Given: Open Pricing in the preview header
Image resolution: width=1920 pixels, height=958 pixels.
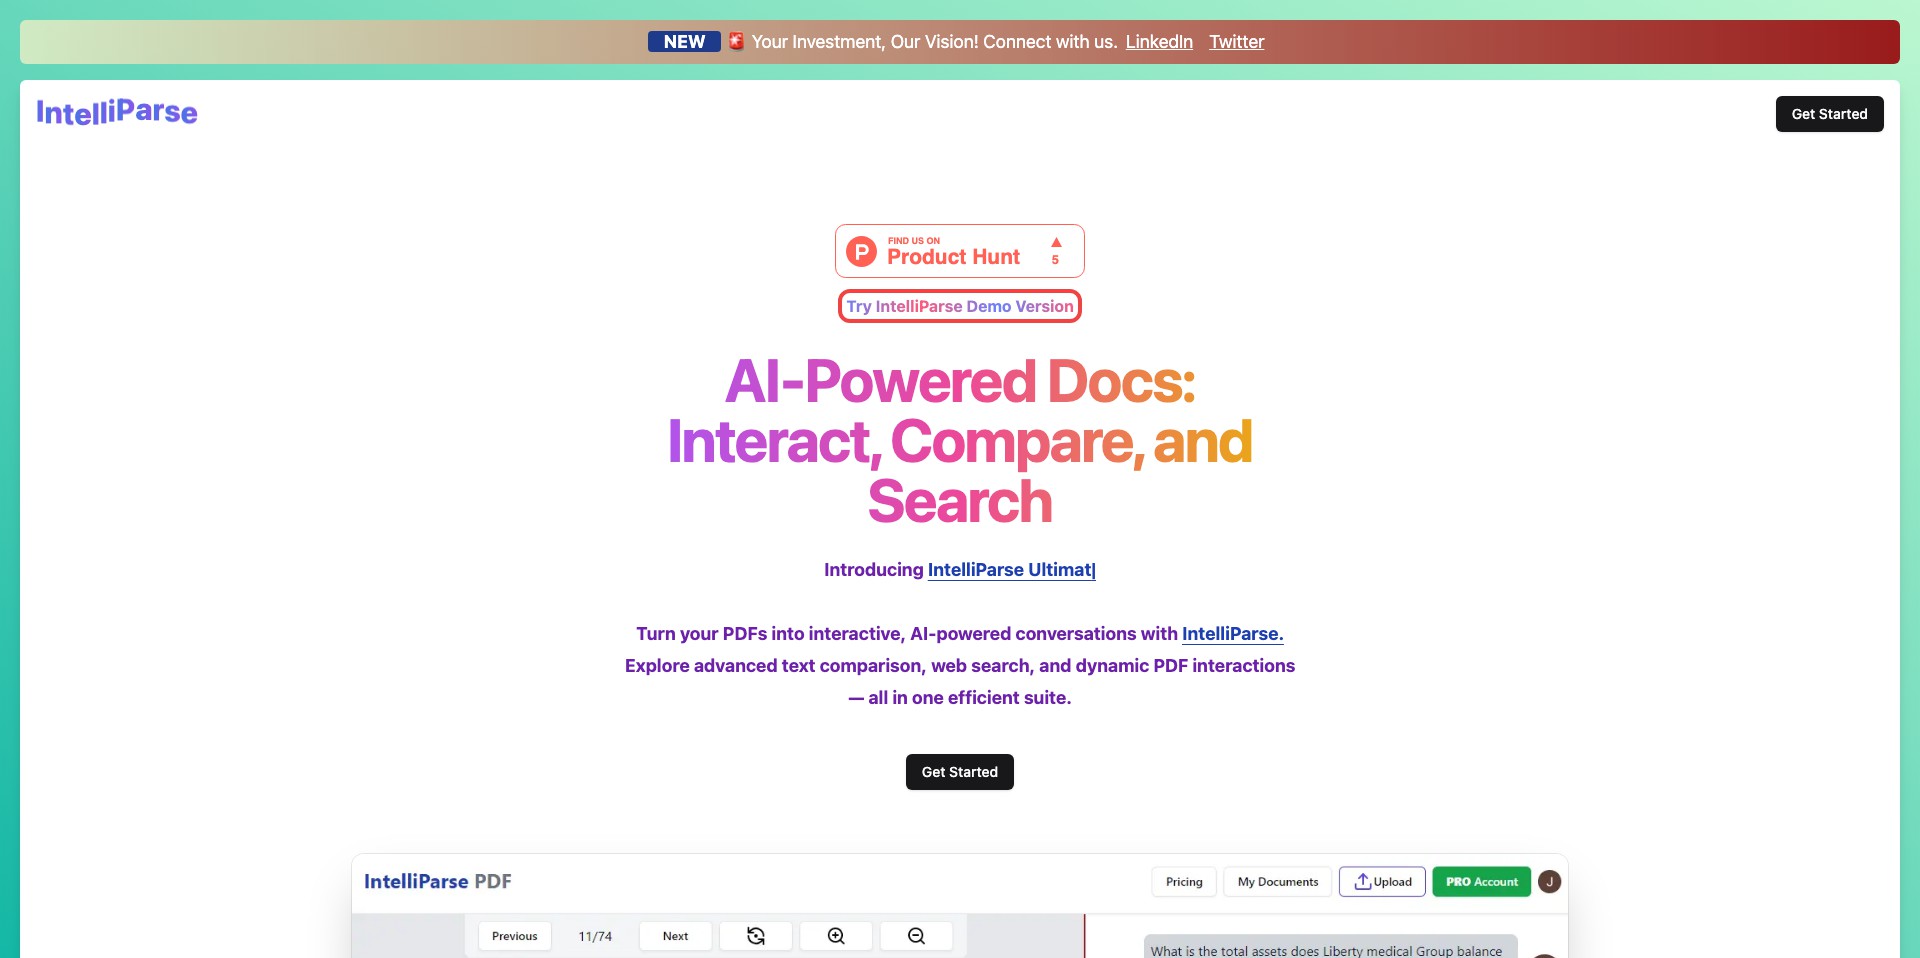Looking at the screenshot, I should tap(1184, 882).
